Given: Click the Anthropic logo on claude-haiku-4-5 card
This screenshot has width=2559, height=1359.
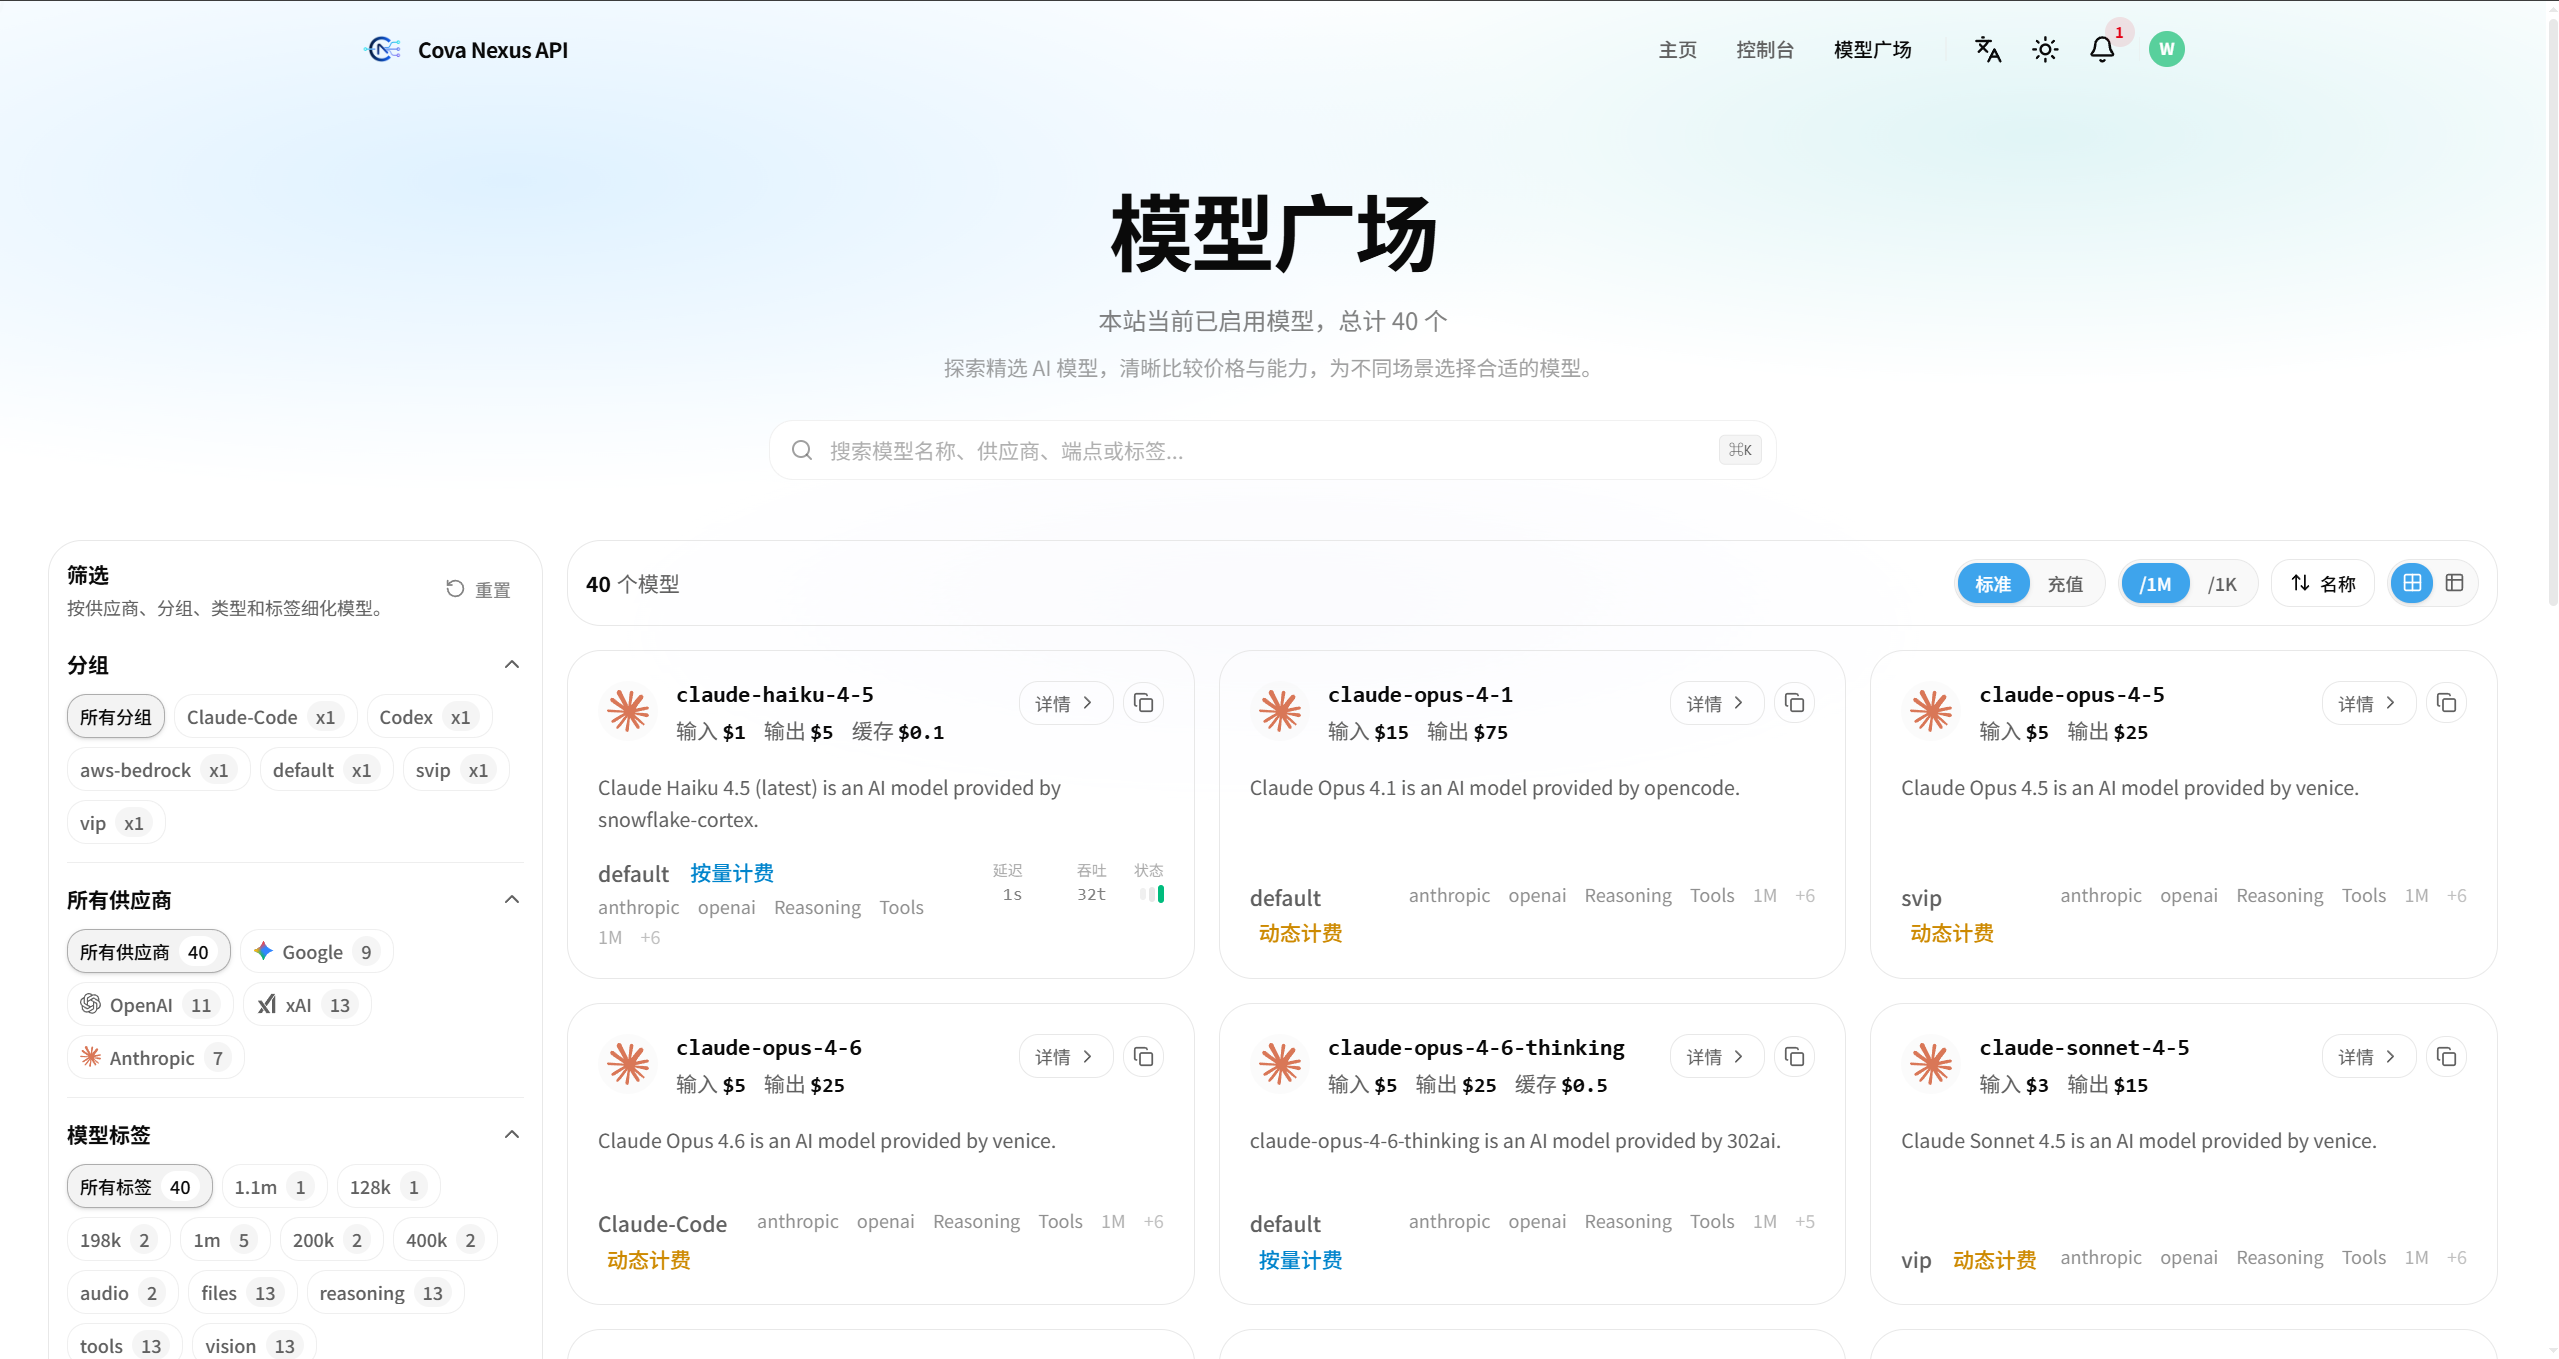Looking at the screenshot, I should 628,711.
